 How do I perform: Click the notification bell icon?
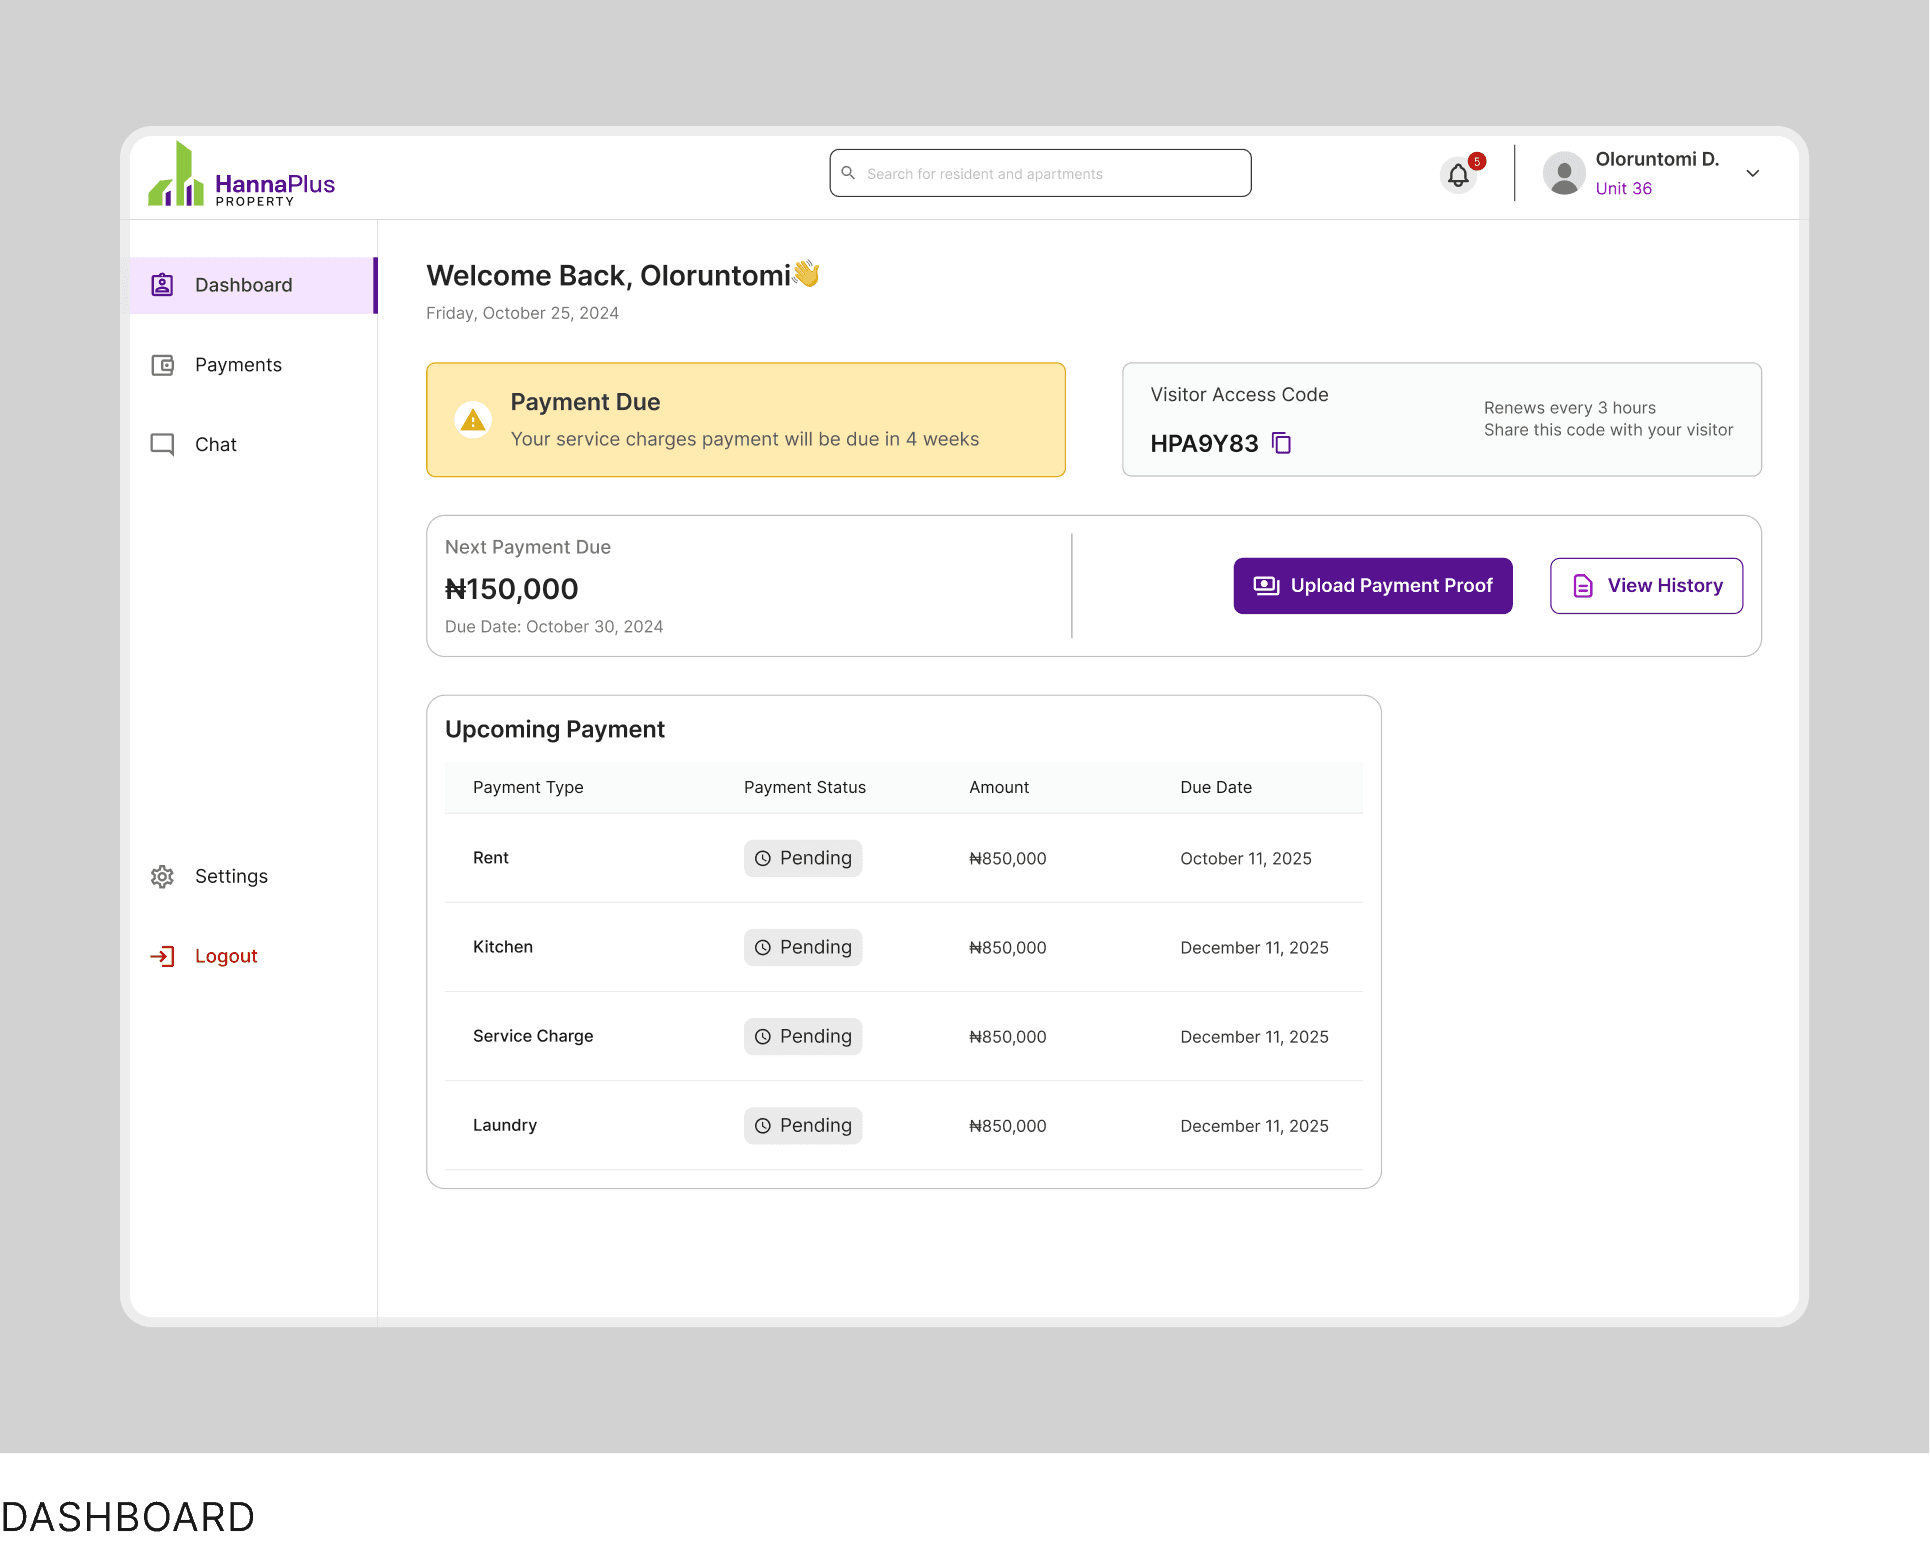[1458, 176]
